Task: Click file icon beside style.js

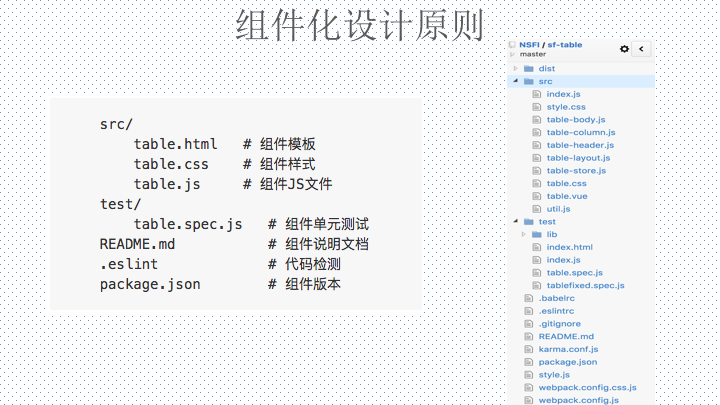Action: pyautogui.click(x=529, y=375)
